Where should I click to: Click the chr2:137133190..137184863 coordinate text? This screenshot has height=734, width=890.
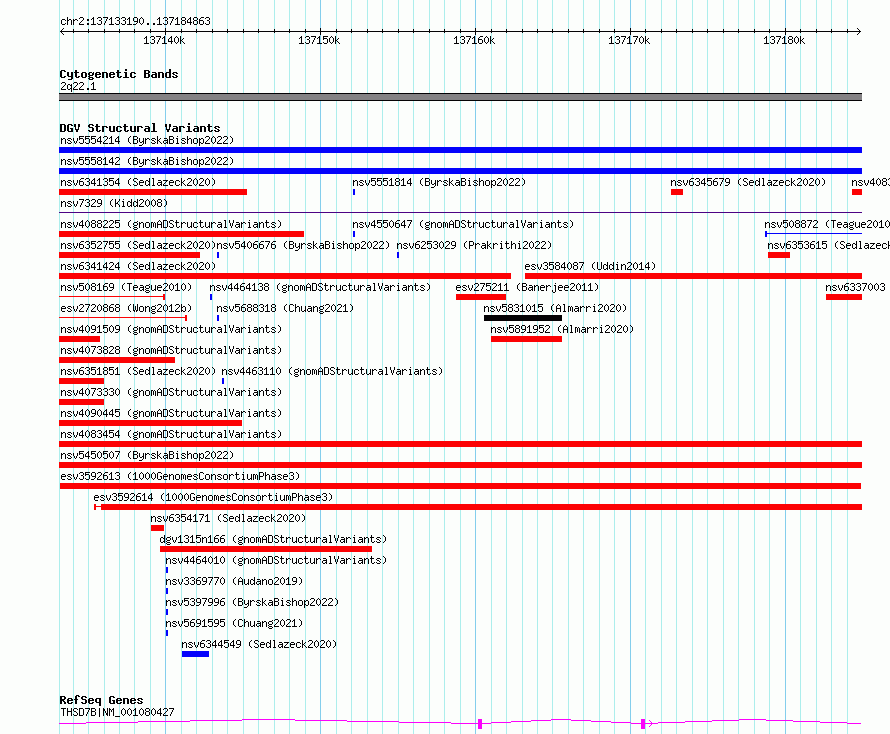tap(135, 21)
